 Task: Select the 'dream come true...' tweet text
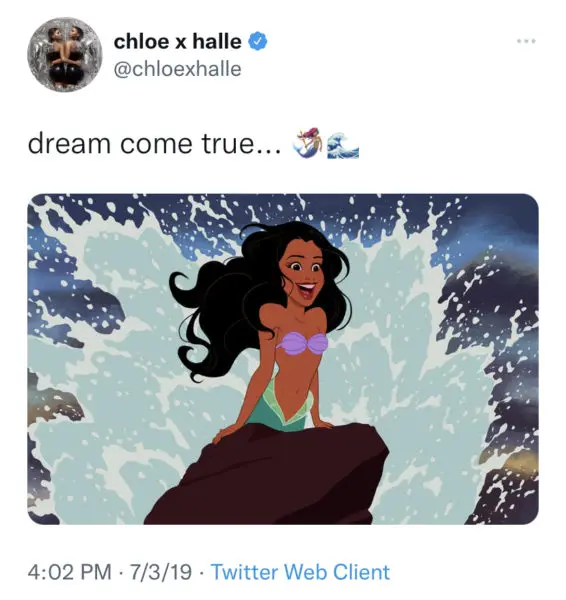(x=154, y=143)
